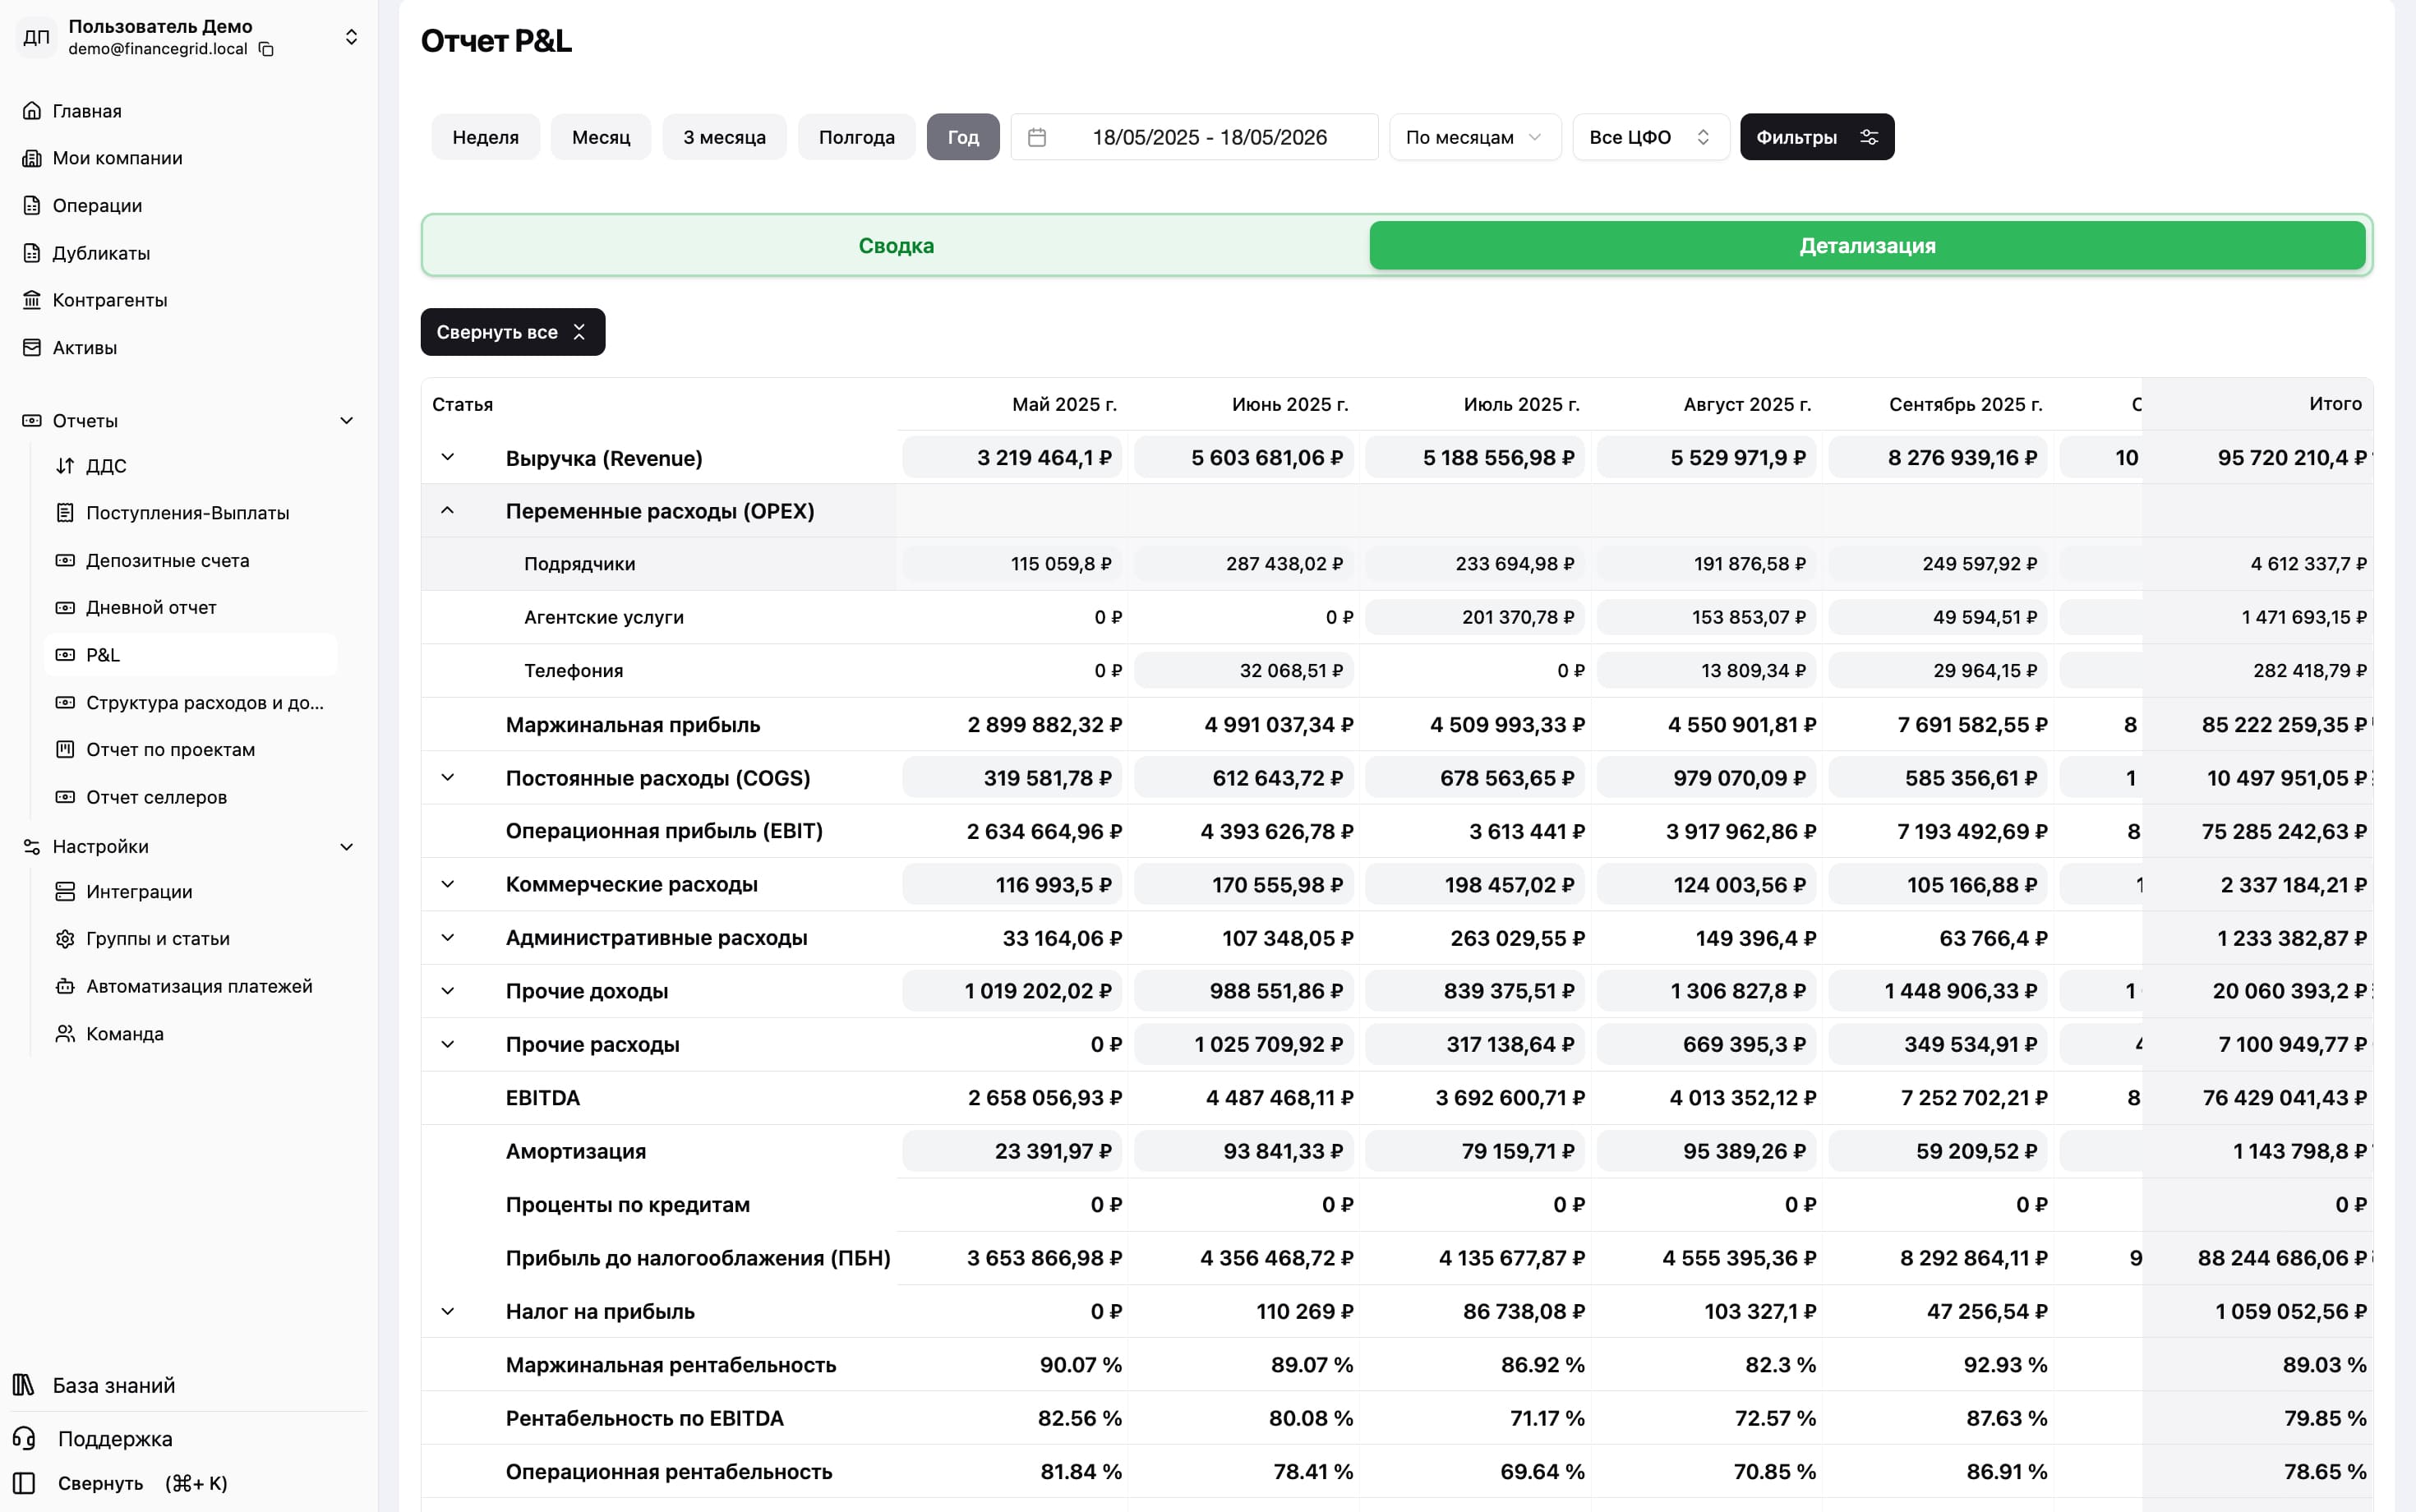Screen dimensions: 2416x1512
Task: Click the ДДС arrows icon
Action: [65, 466]
